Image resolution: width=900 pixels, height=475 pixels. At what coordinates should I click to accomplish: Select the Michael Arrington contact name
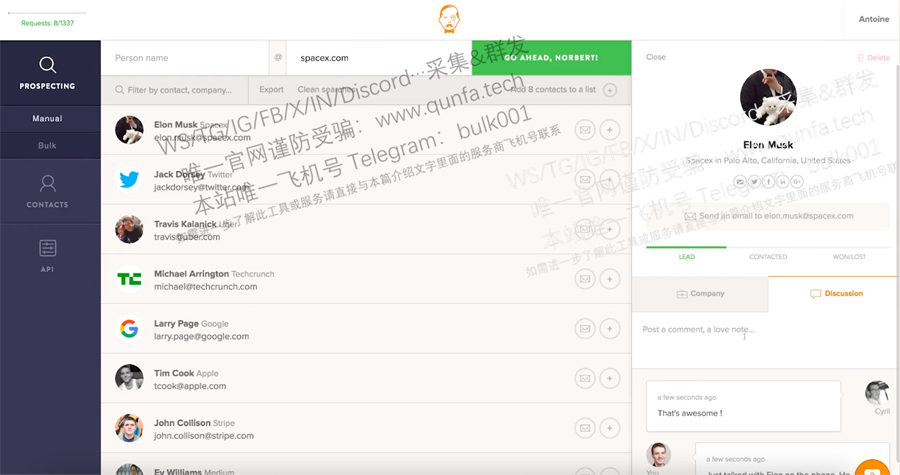(x=191, y=274)
